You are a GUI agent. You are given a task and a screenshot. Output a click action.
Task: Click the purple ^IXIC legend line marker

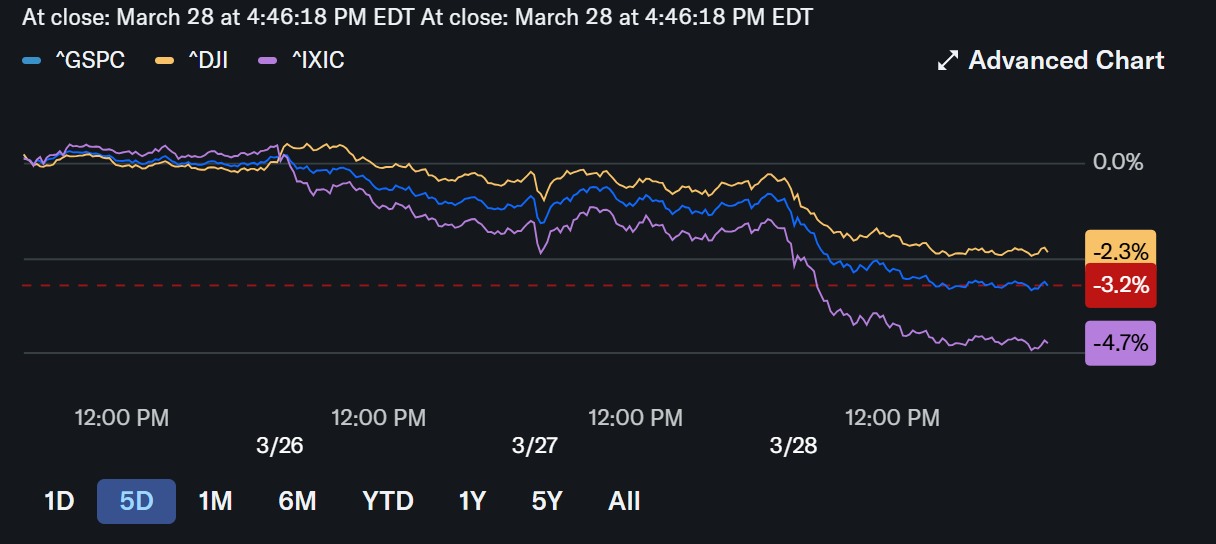(x=266, y=62)
